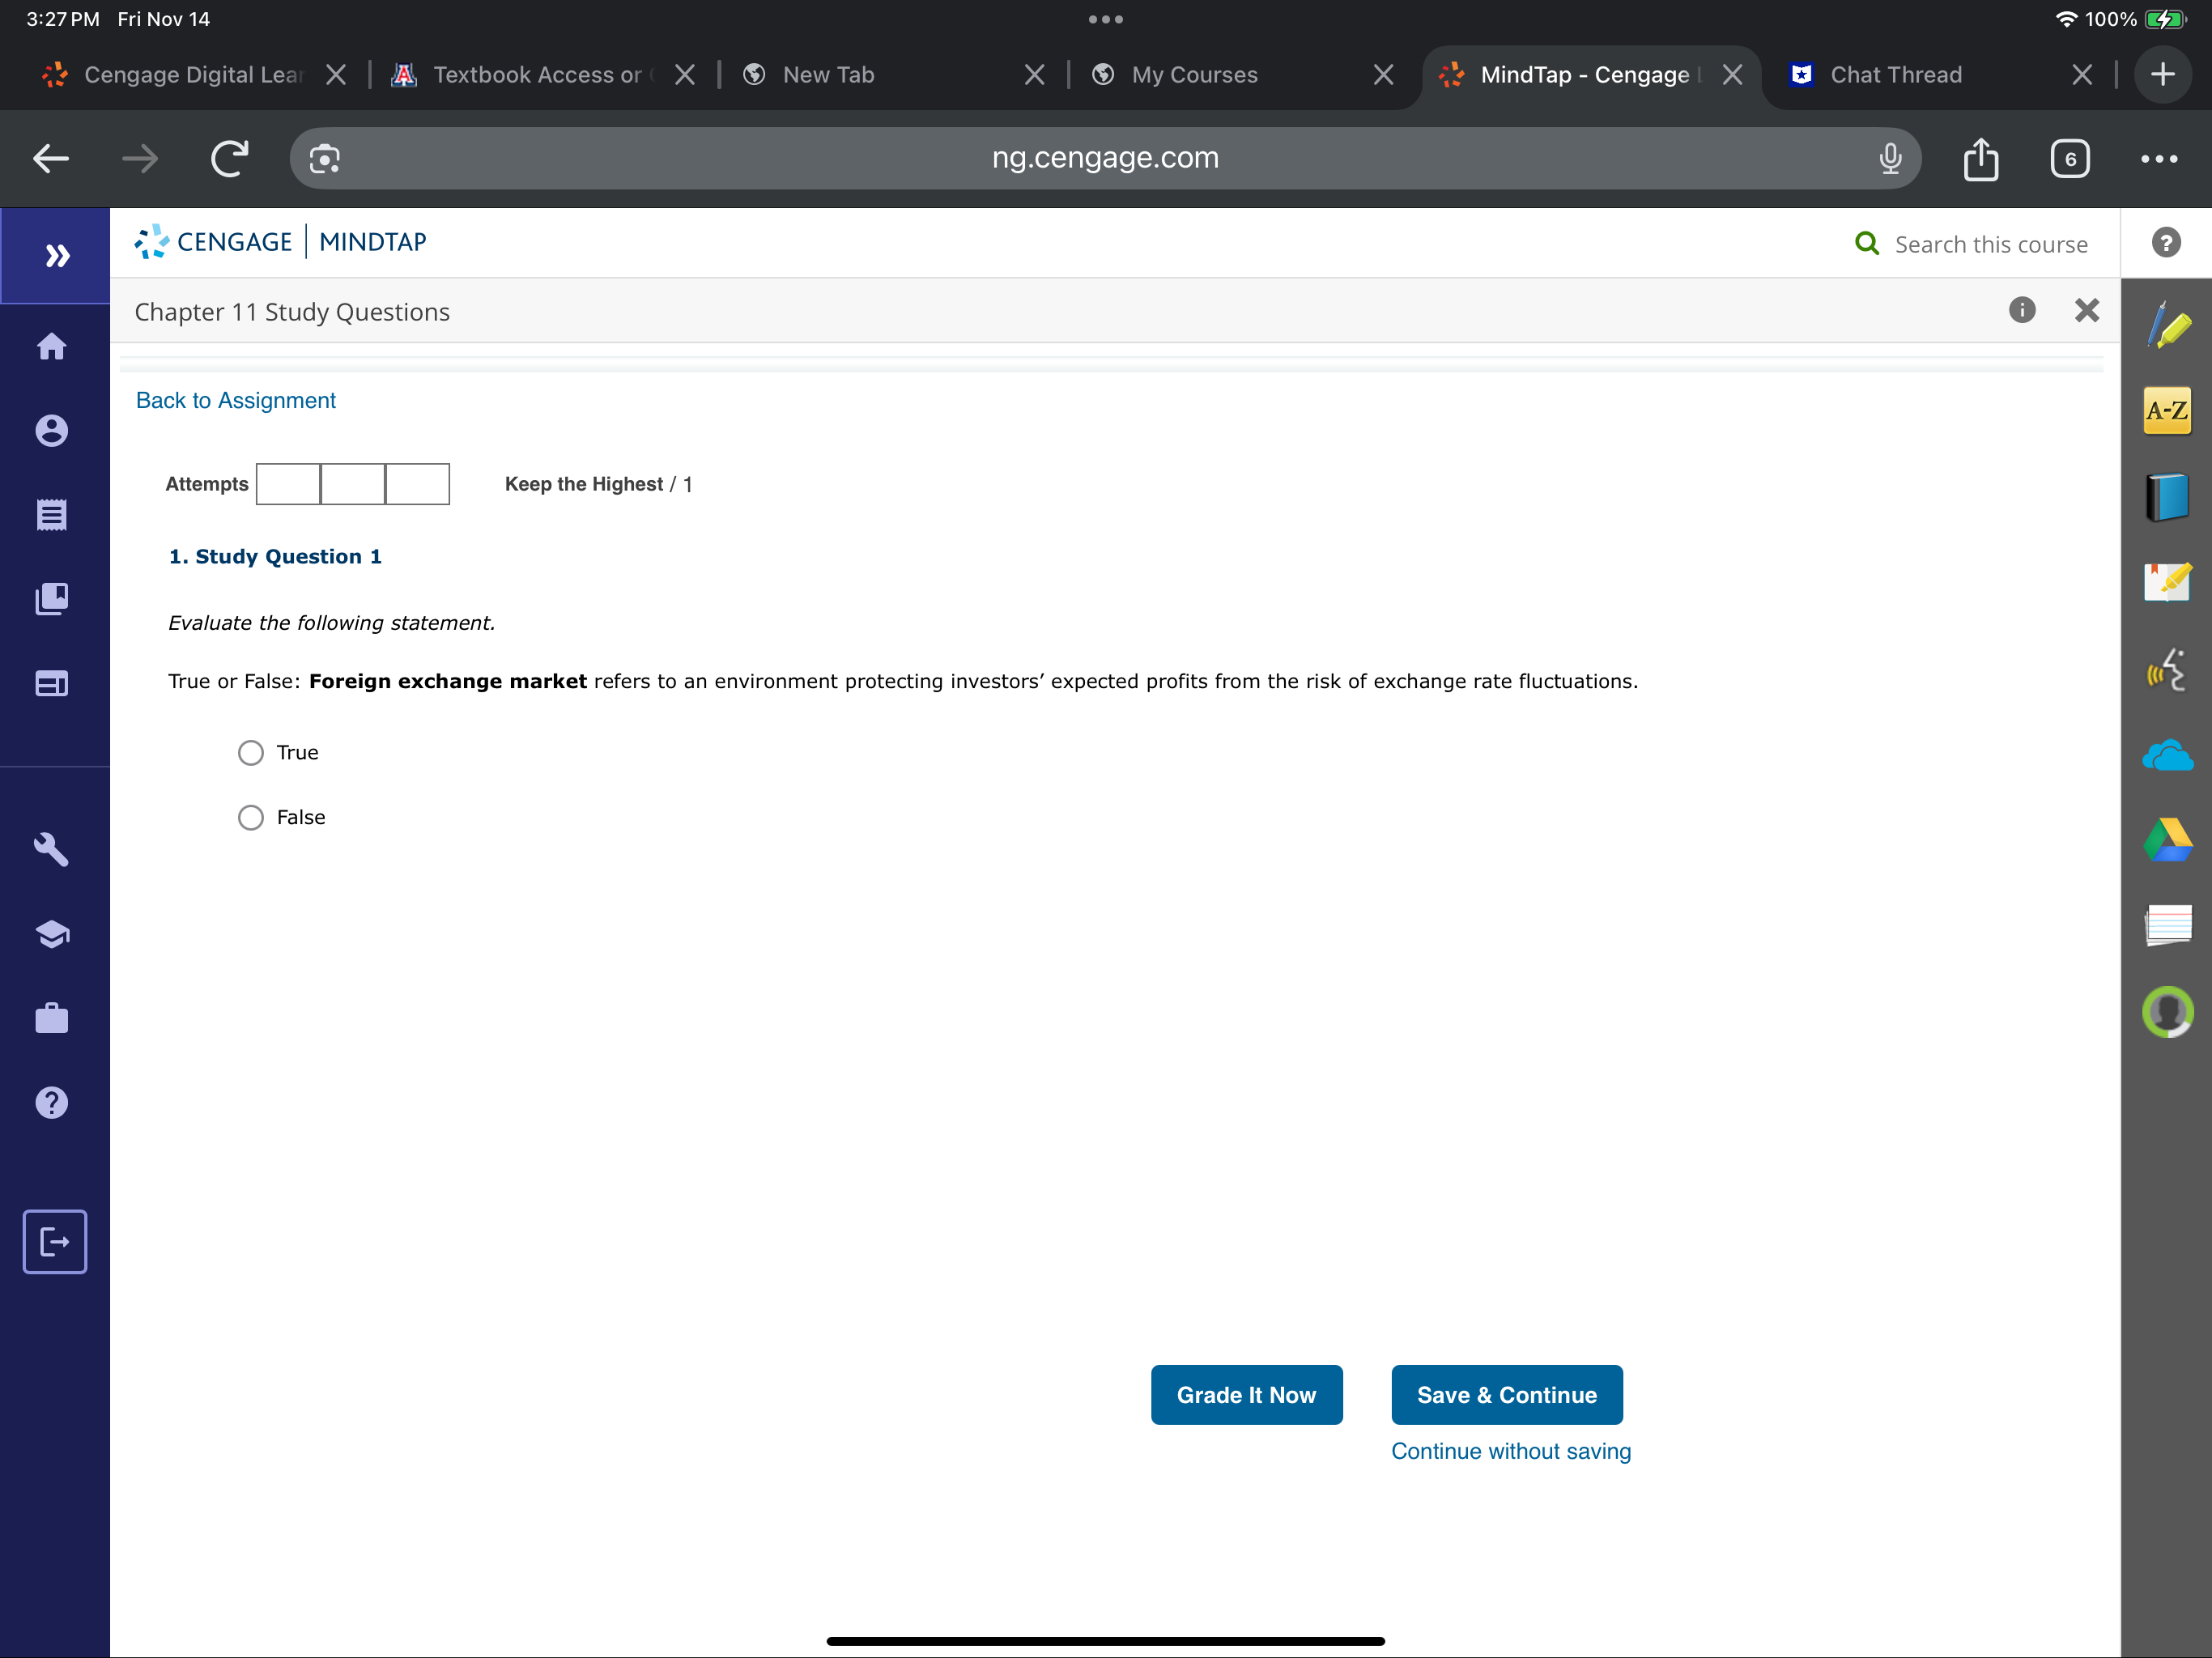
Task: Open the highlighter tool in right dock
Action: pos(2167,326)
